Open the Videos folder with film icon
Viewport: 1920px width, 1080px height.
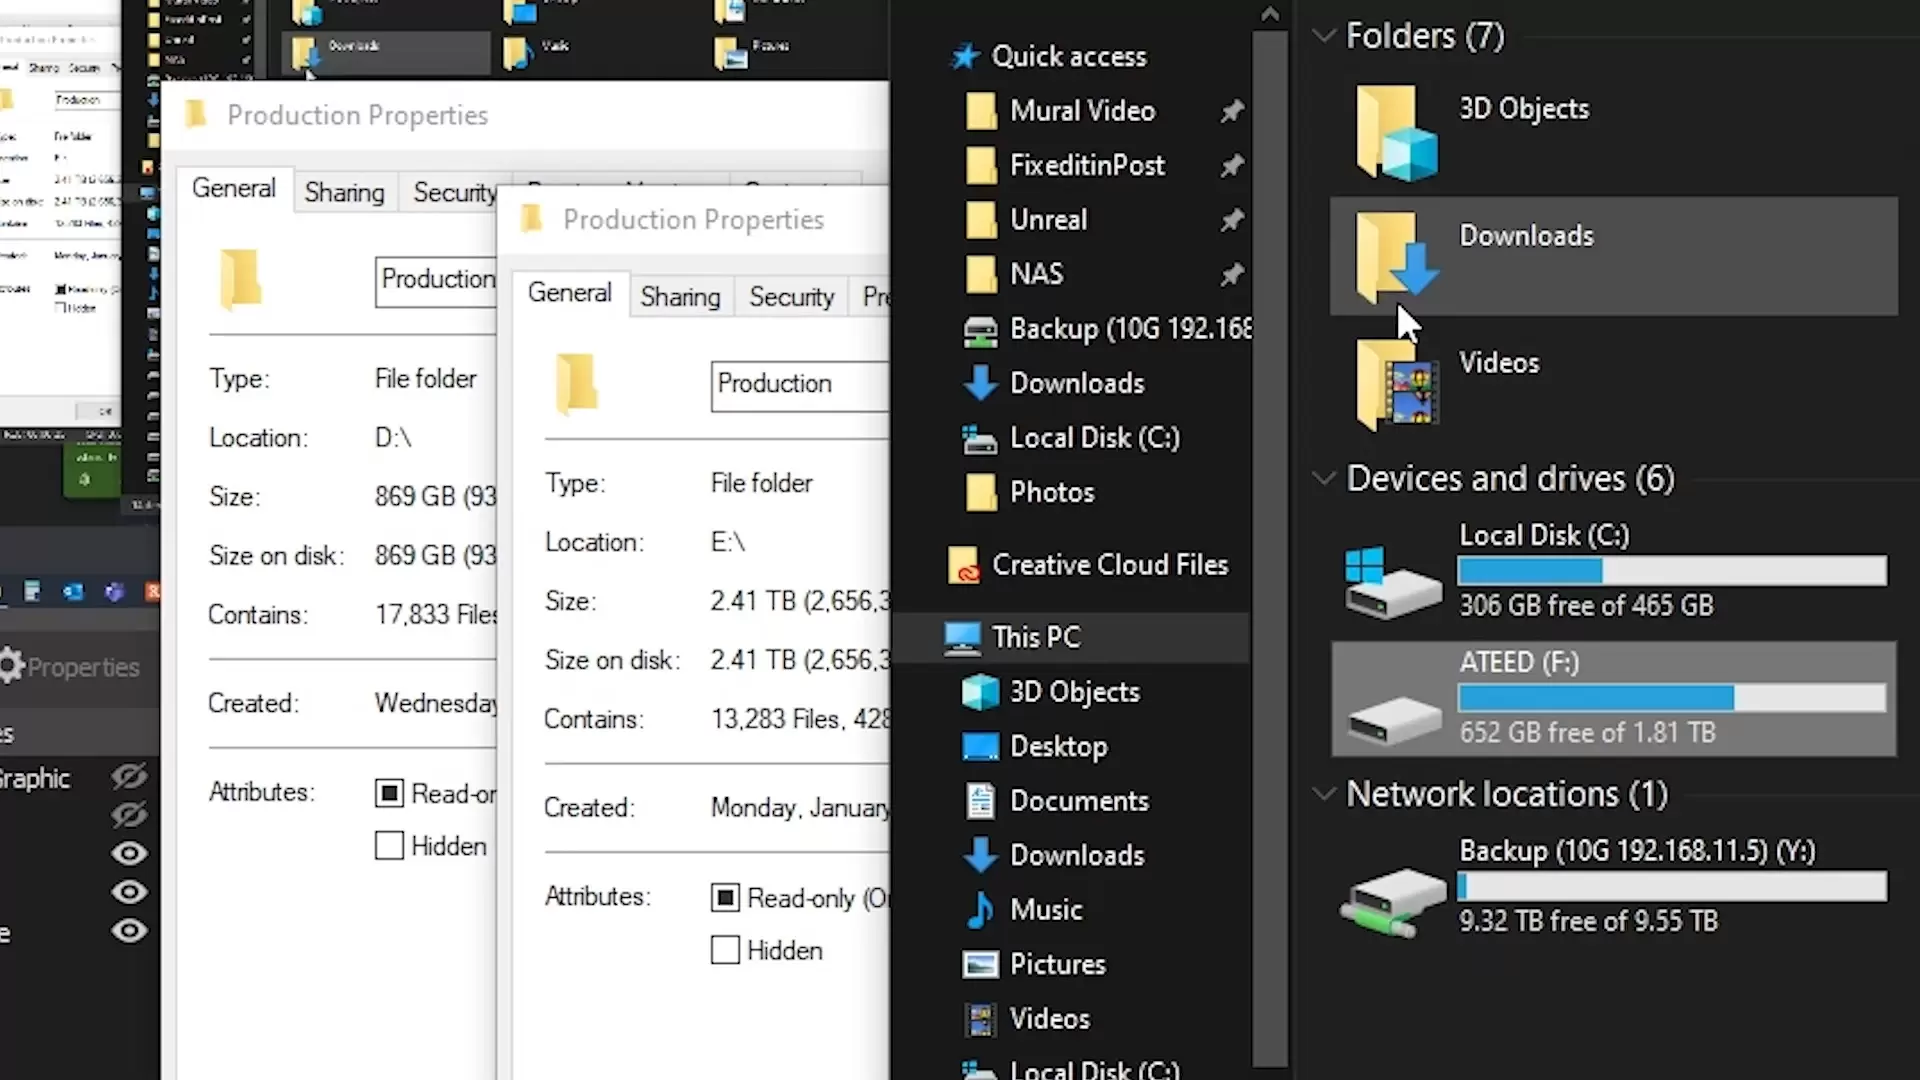point(1397,385)
